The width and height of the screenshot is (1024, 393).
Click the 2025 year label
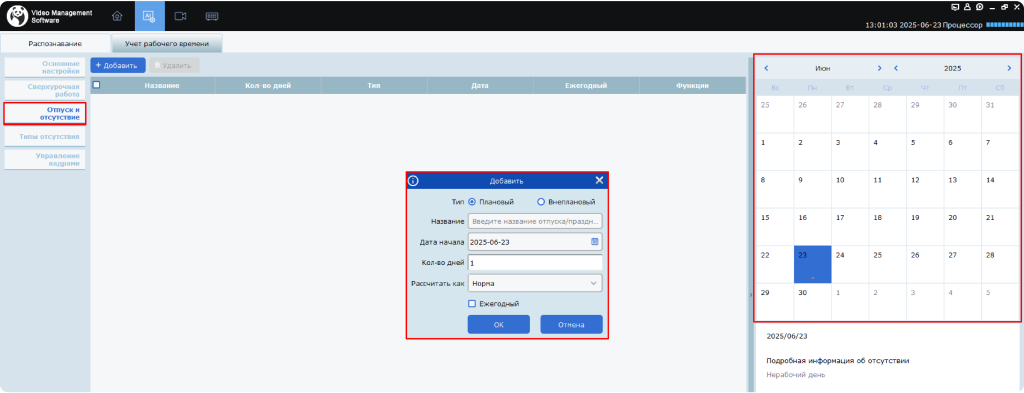click(x=952, y=69)
